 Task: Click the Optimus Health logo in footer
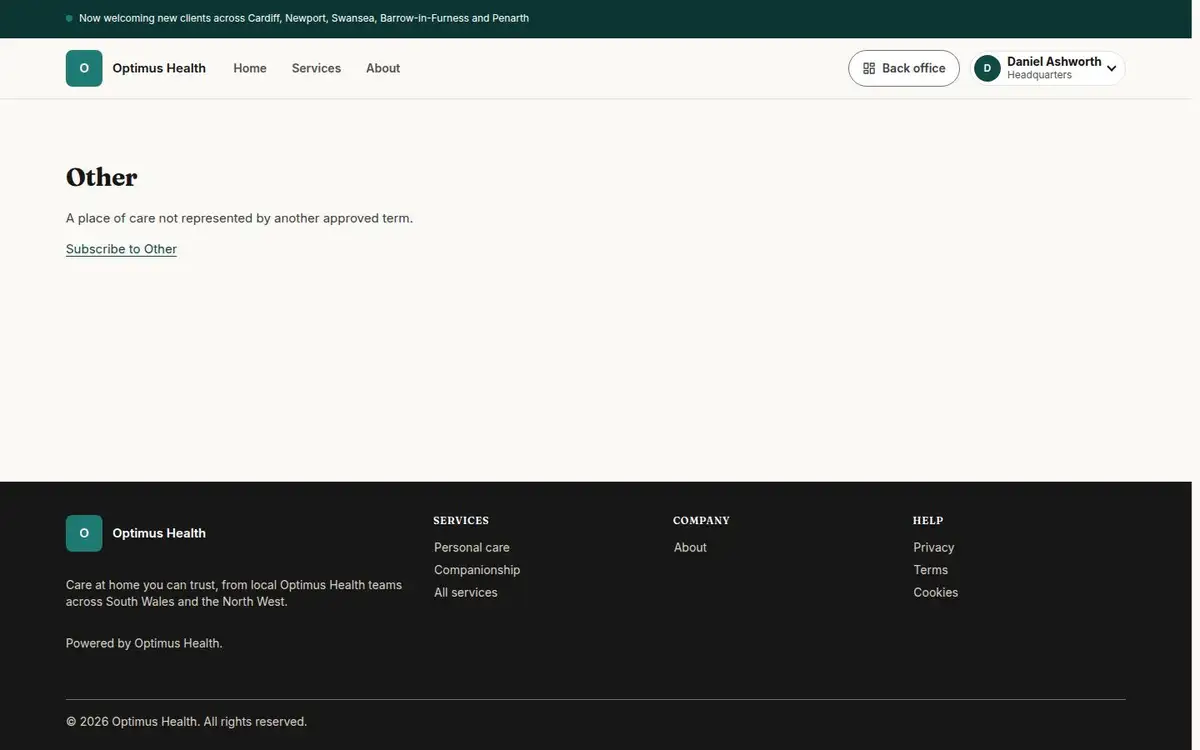click(x=84, y=533)
